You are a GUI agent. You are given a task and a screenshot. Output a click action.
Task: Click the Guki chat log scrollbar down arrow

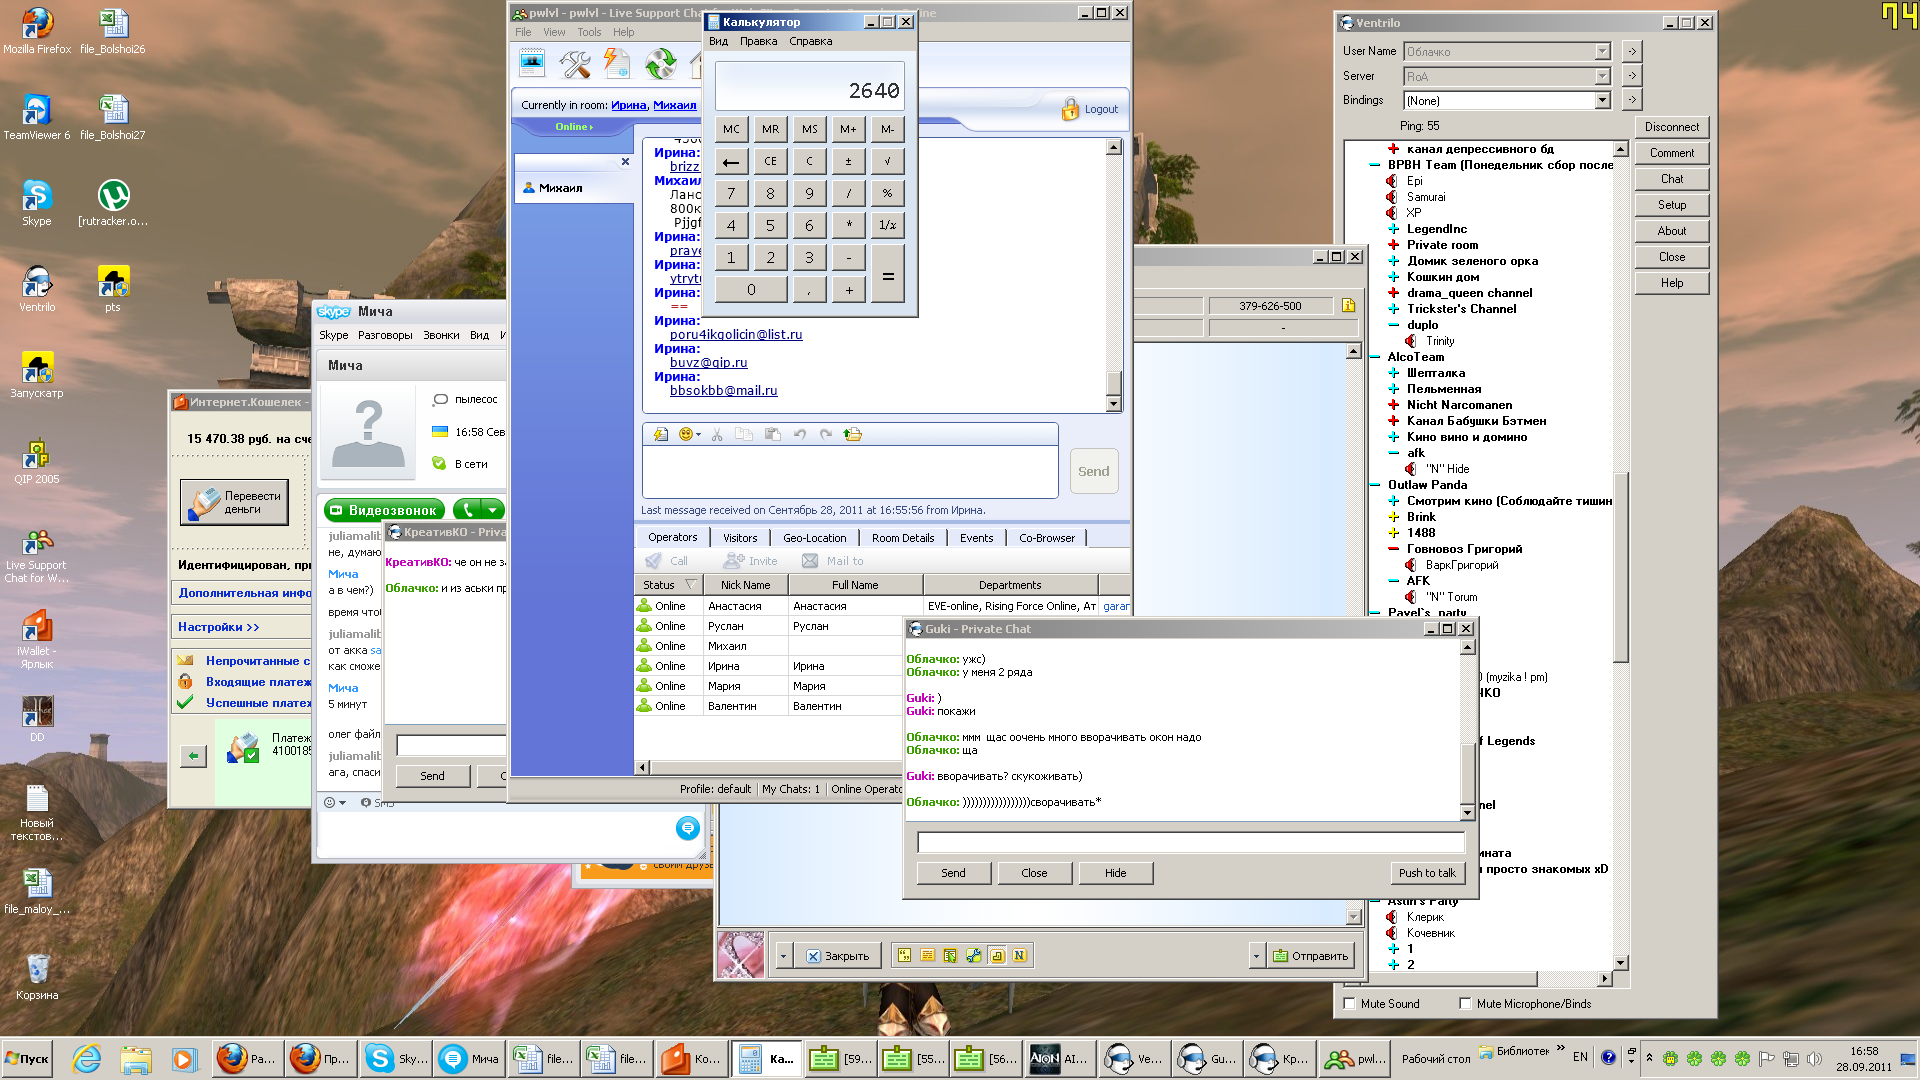1468,812
